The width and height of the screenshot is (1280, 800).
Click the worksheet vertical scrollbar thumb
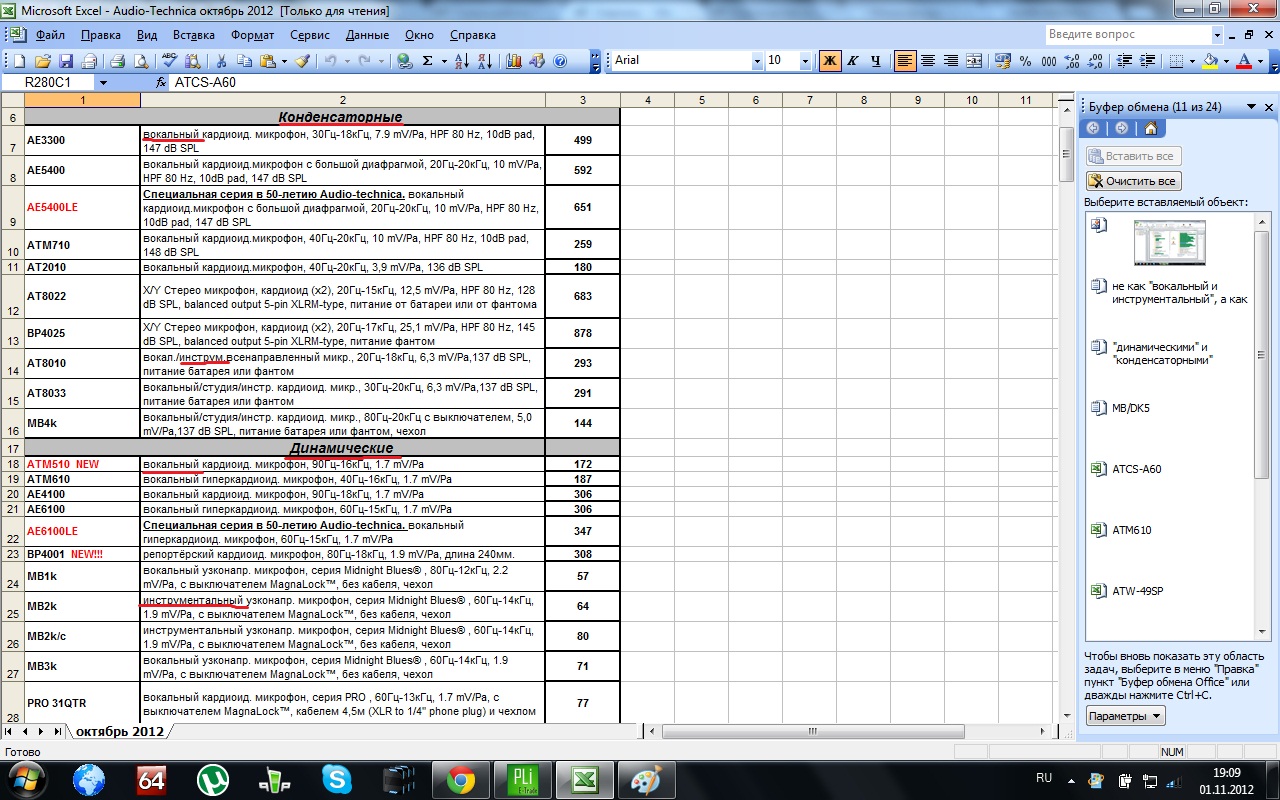point(1065,155)
